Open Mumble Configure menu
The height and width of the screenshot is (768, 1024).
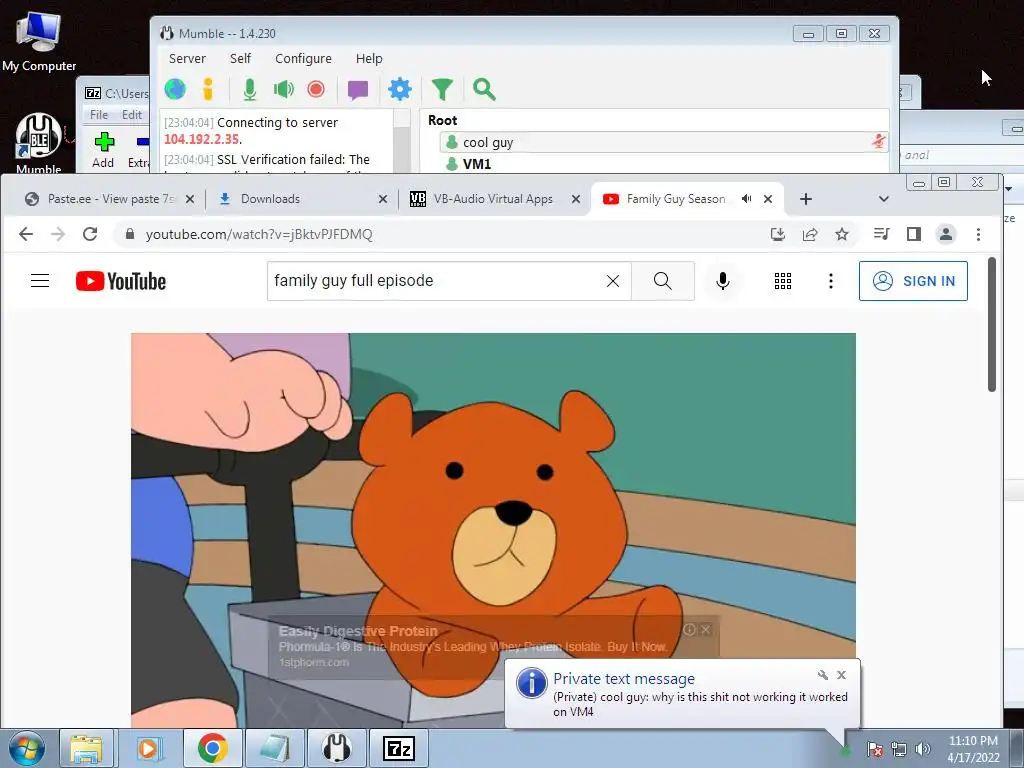[303, 58]
